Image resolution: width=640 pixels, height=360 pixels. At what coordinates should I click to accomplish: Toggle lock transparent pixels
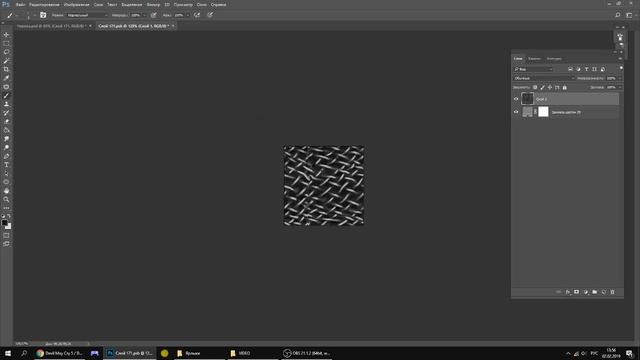(x=535, y=87)
